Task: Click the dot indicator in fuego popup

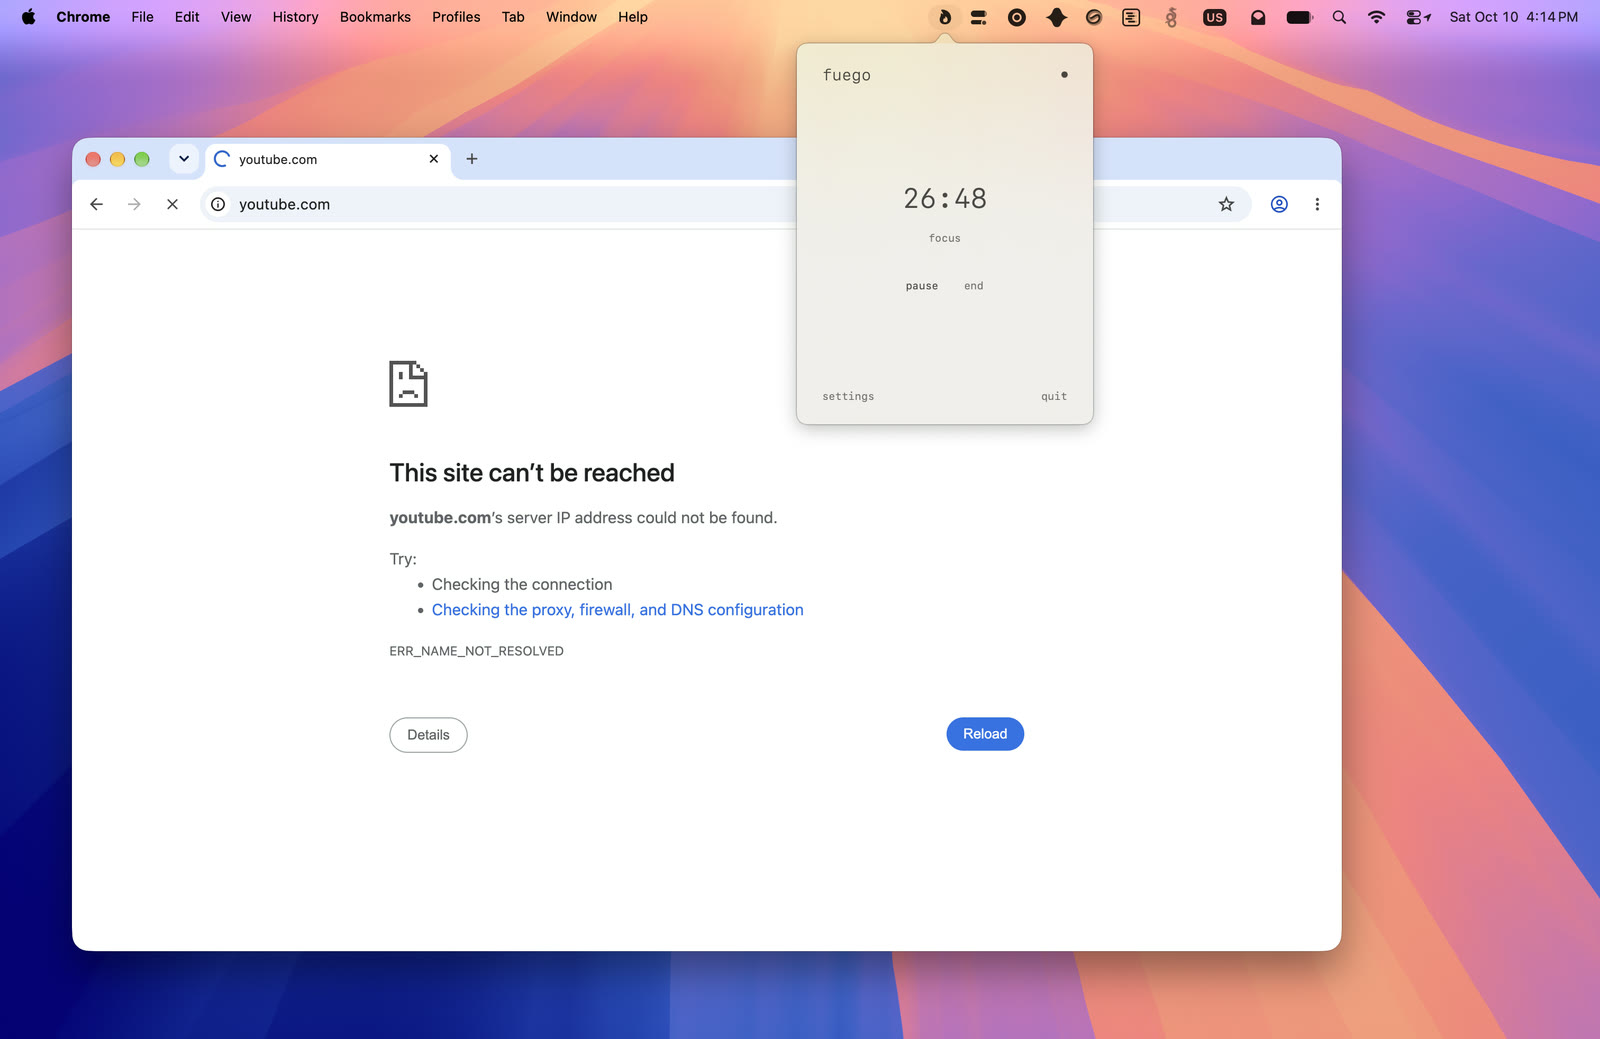Action: point(1064,75)
